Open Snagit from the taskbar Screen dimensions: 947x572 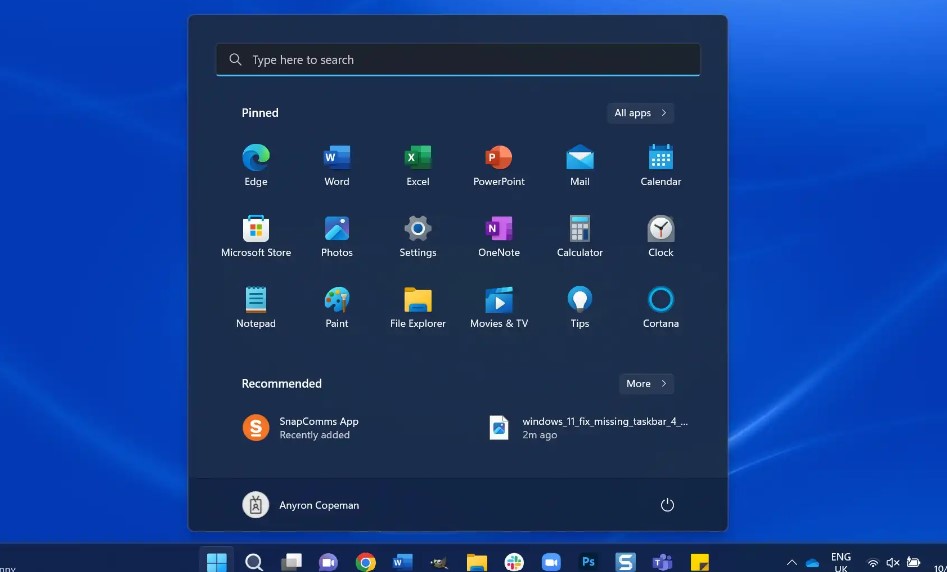tap(625, 562)
